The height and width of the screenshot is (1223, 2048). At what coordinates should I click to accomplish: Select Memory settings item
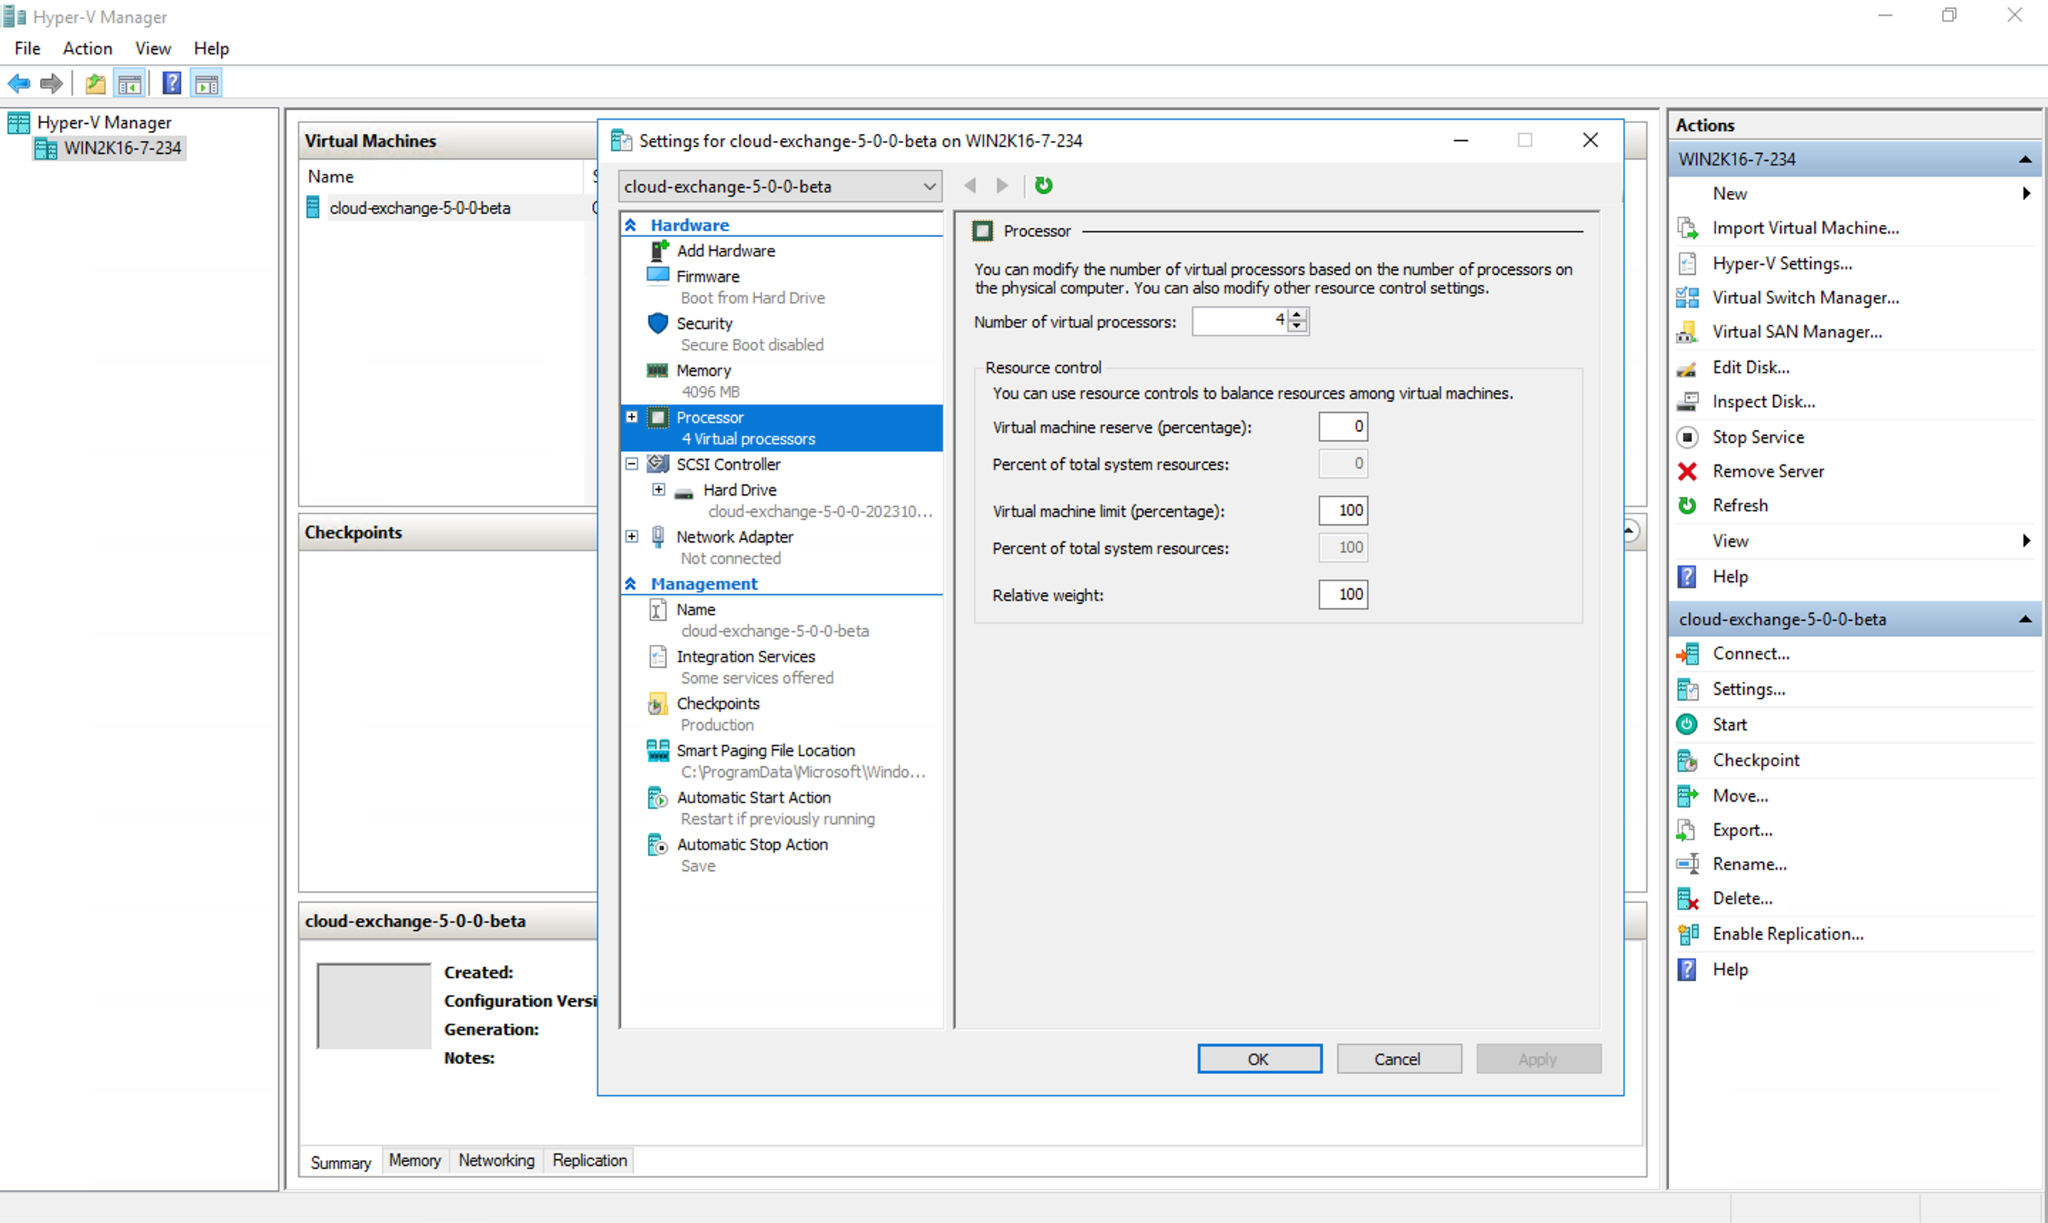(703, 370)
